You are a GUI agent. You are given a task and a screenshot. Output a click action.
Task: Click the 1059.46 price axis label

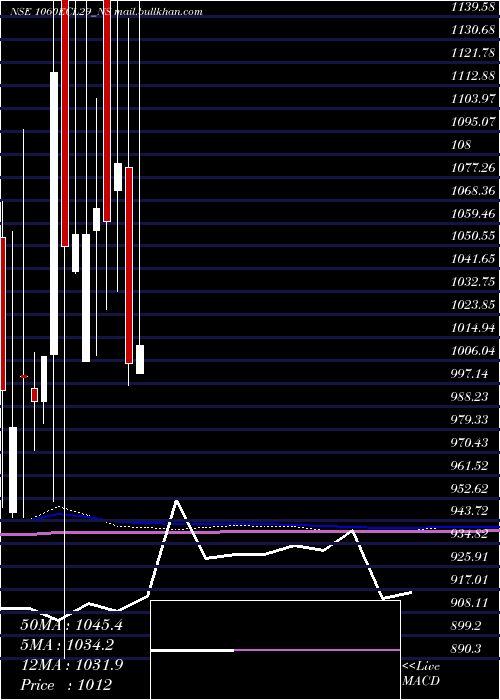pos(473,213)
